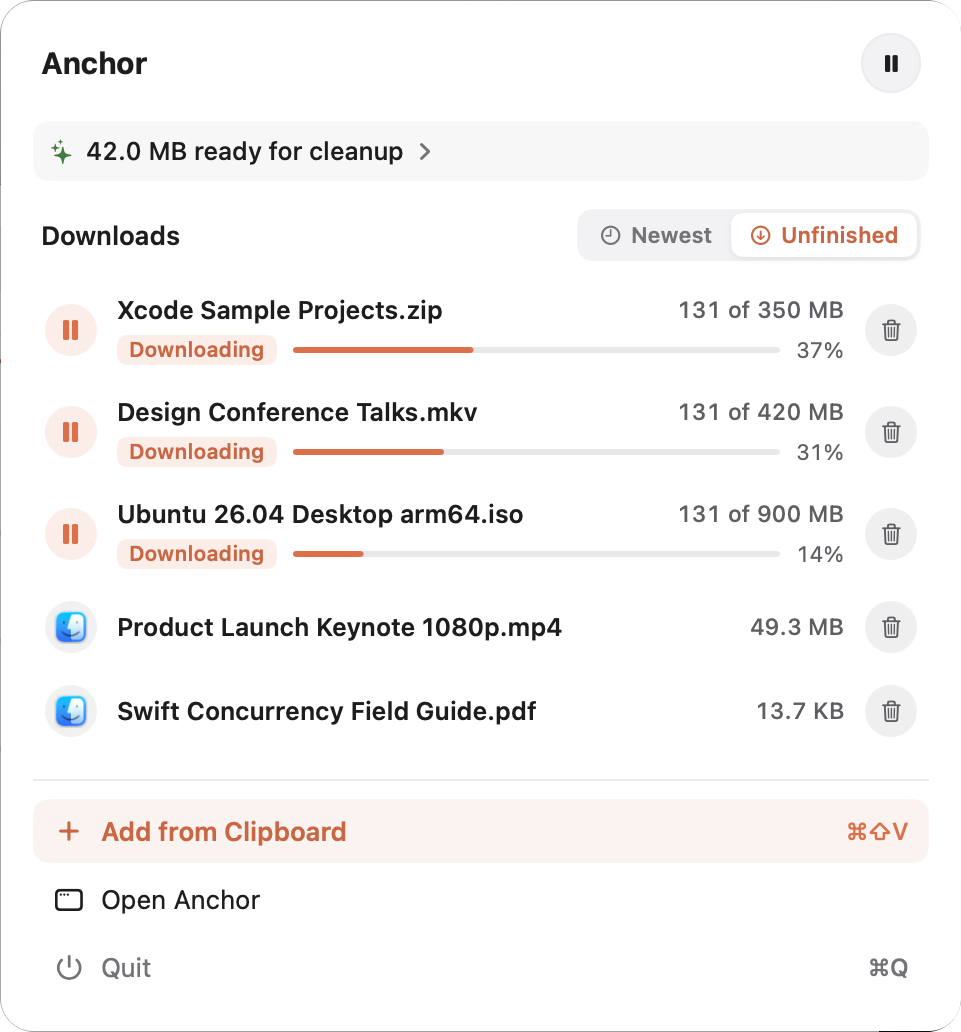
Task: Click the Anchor title heading
Action: coord(94,64)
